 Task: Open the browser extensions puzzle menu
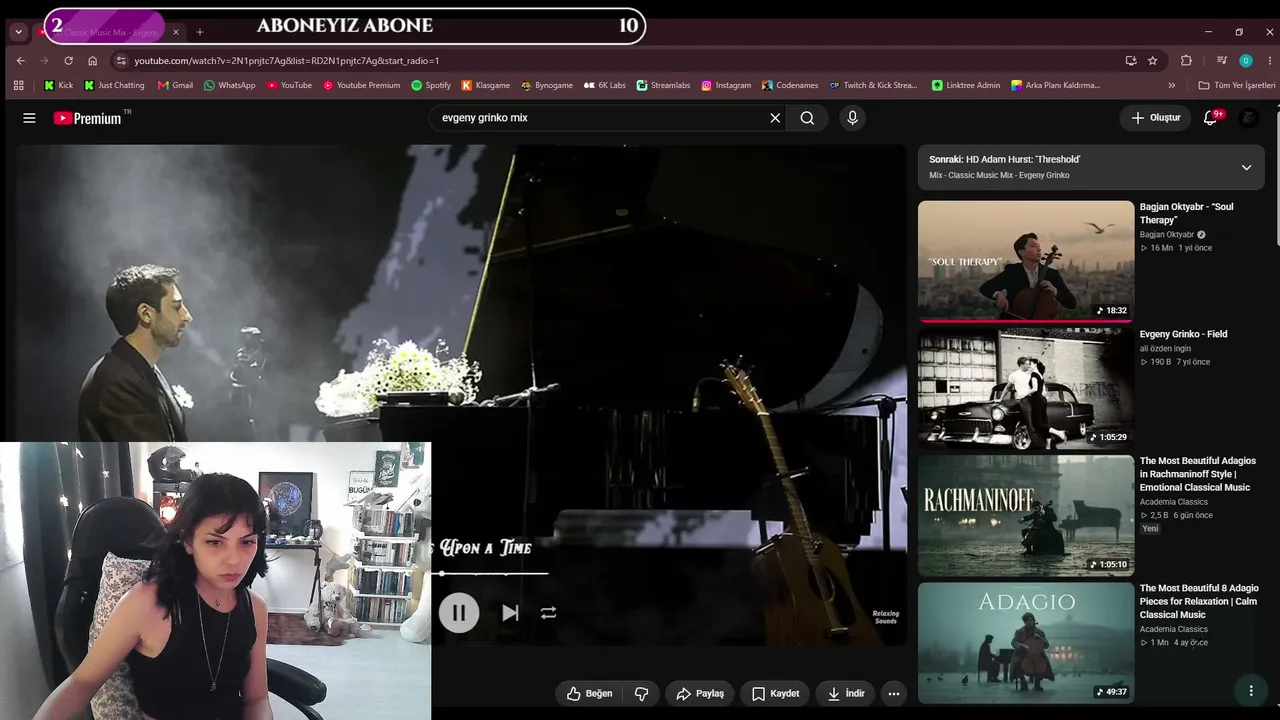coord(1186,60)
